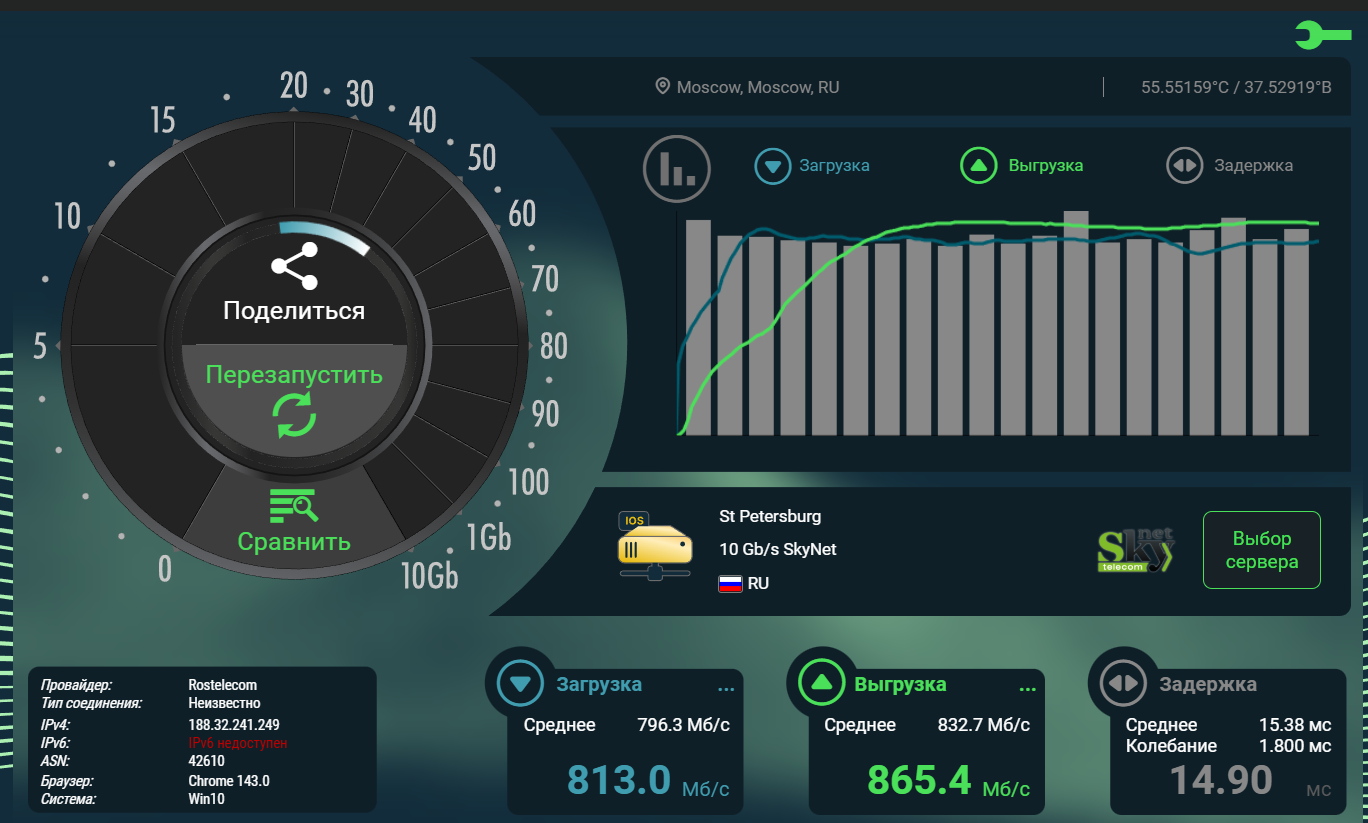Click the SkyNet telecom logo

[x=1135, y=550]
